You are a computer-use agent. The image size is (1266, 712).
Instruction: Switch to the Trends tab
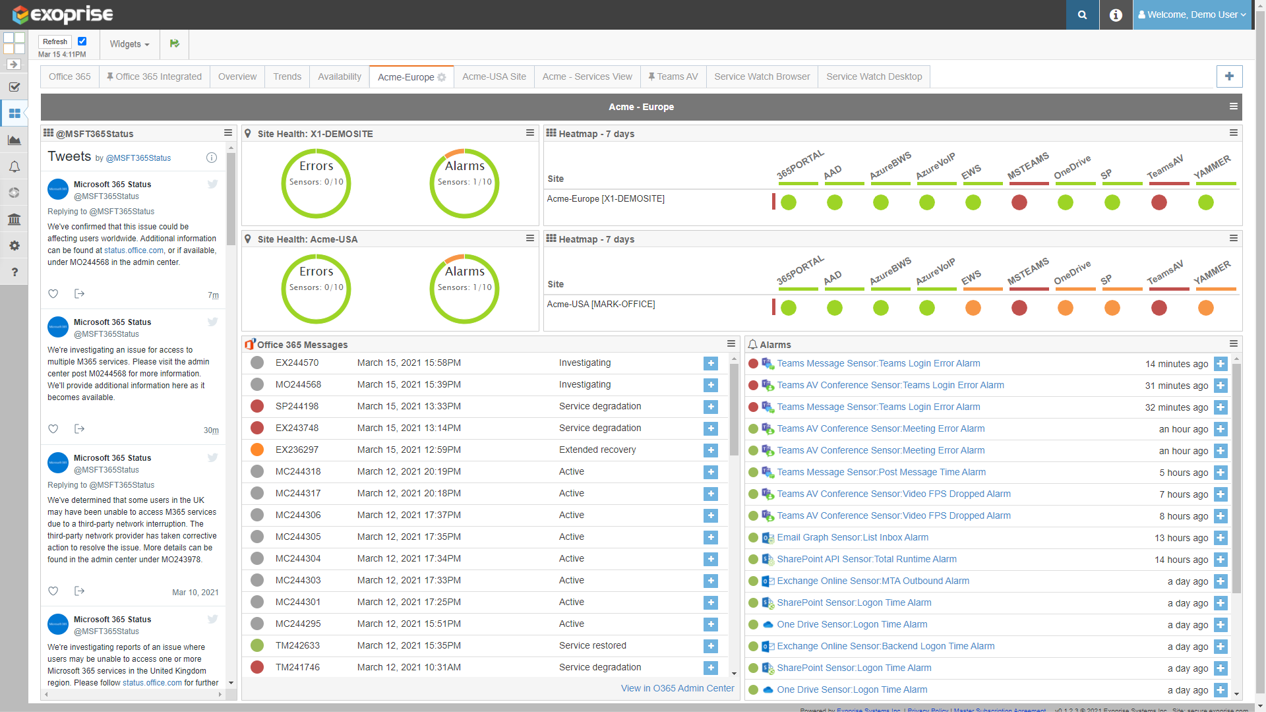287,77
